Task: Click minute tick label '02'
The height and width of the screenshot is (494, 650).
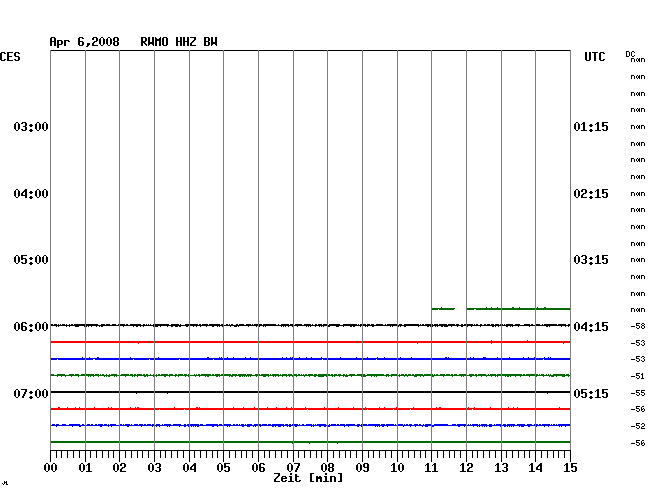Action: point(119,468)
